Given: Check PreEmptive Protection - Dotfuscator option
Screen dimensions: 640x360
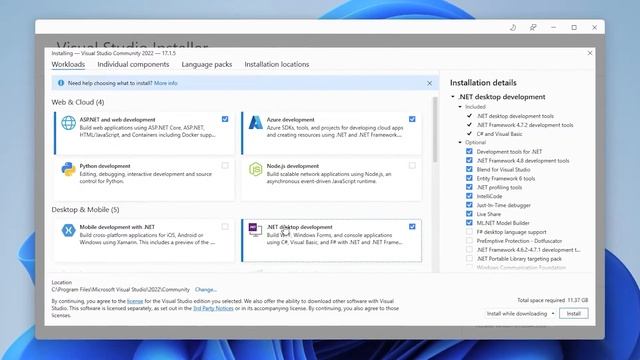Looking at the screenshot, I should pyautogui.click(x=469, y=241).
